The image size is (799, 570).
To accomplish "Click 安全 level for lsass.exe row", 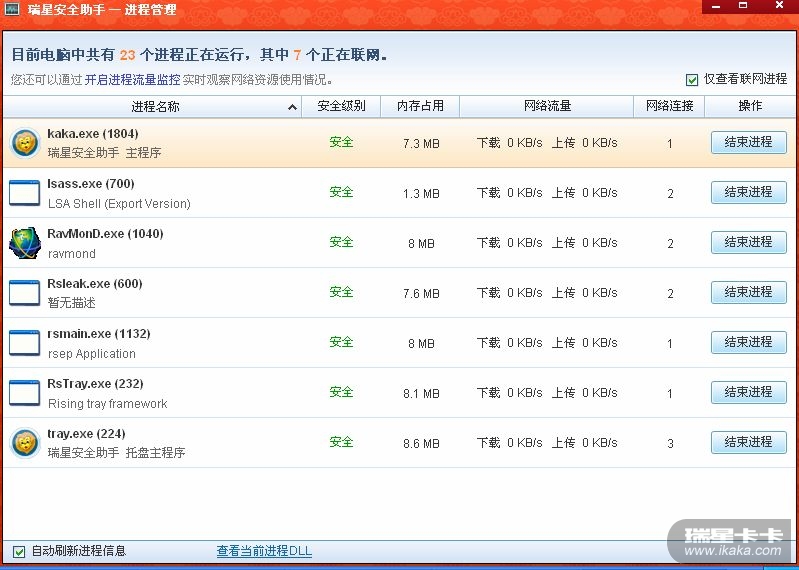I will pos(341,192).
